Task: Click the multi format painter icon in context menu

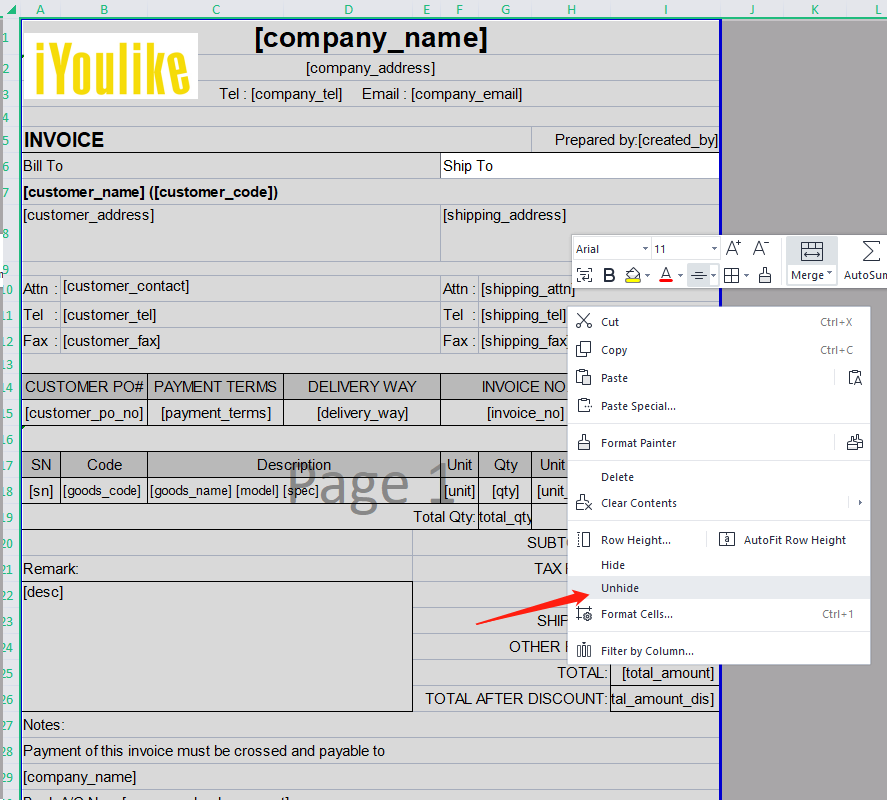Action: 854,442
